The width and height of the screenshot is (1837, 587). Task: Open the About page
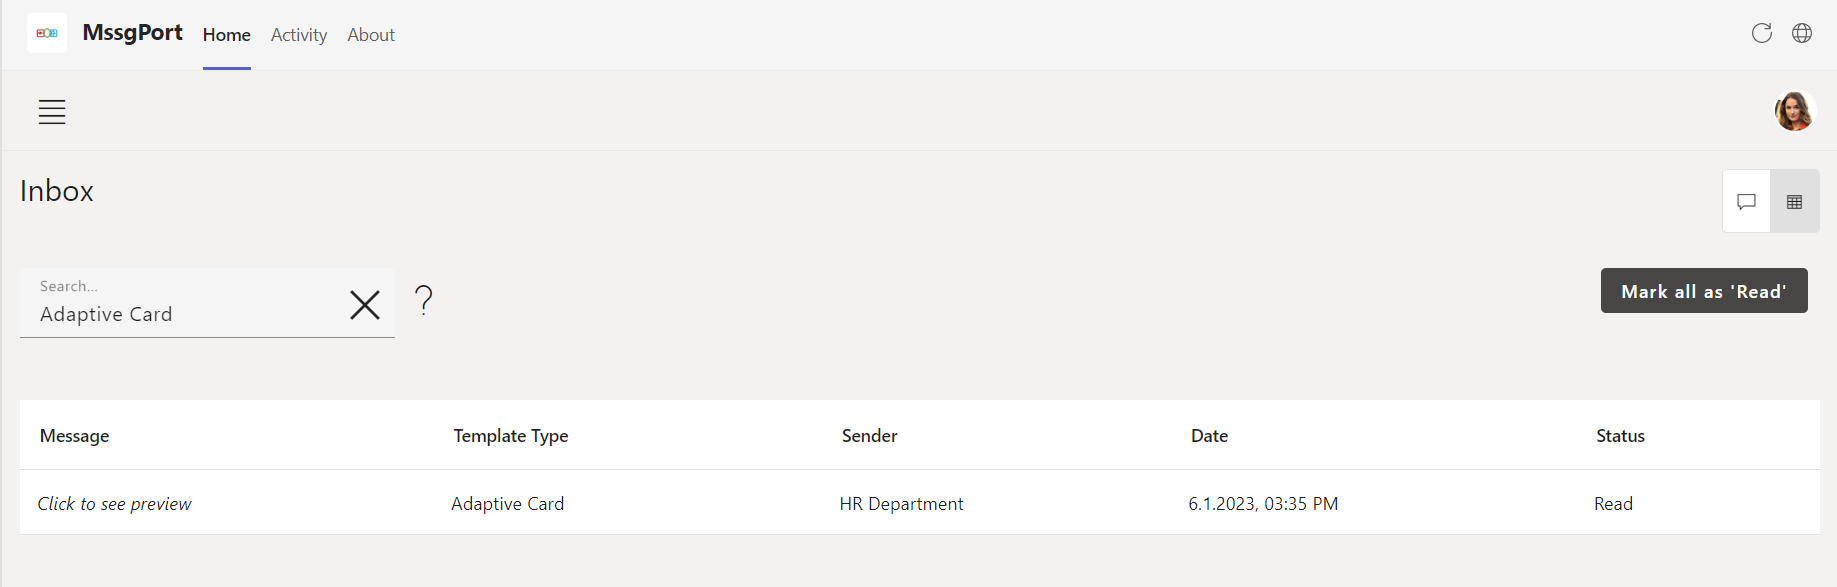tap(370, 35)
